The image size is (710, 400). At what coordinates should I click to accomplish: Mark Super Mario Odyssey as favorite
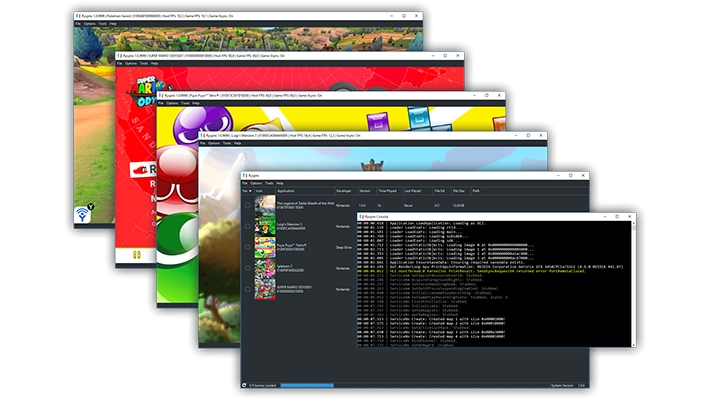247,289
